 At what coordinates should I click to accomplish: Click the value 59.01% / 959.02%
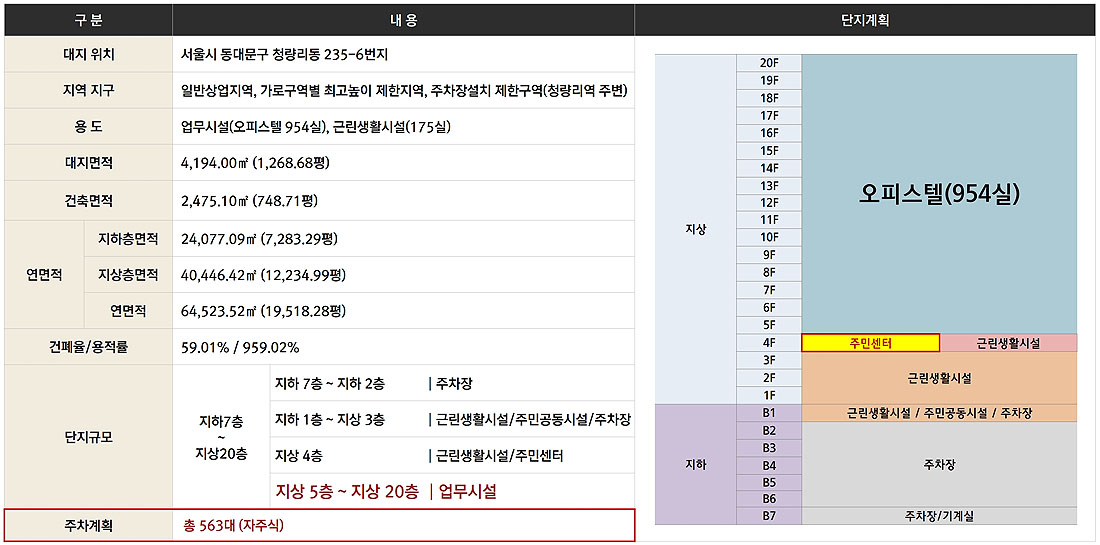pos(240,346)
